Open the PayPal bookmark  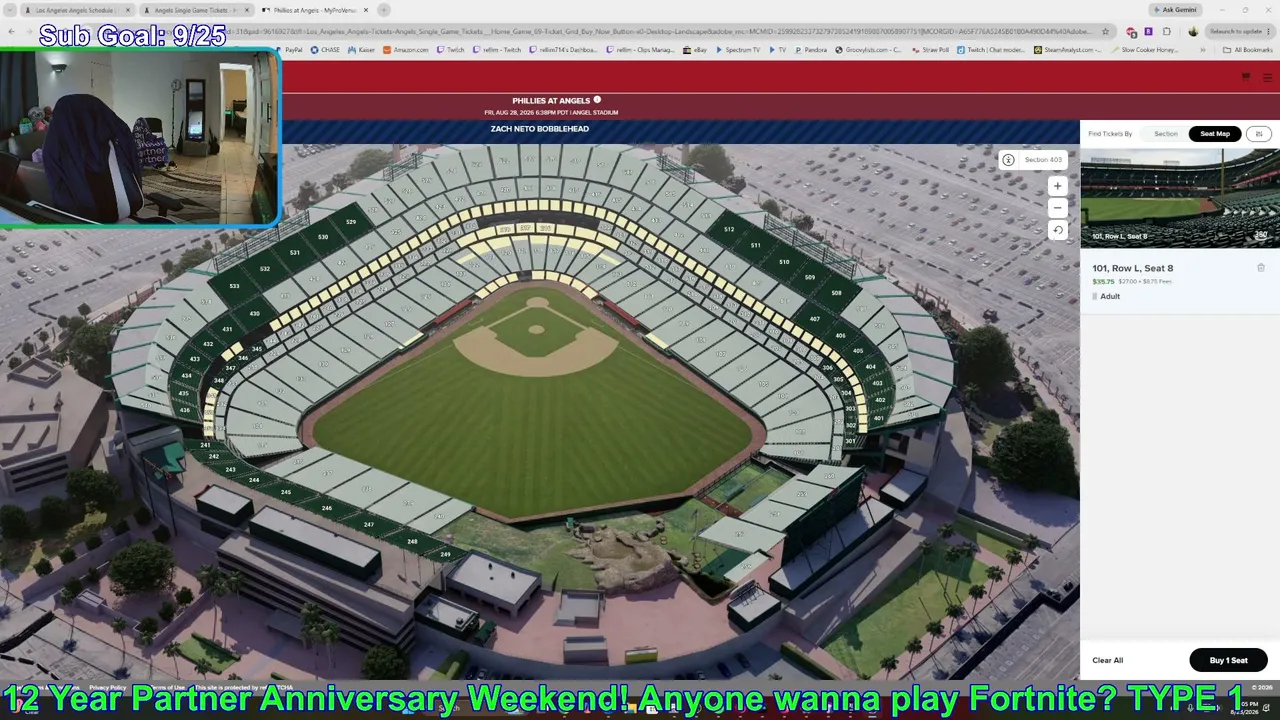[288, 50]
